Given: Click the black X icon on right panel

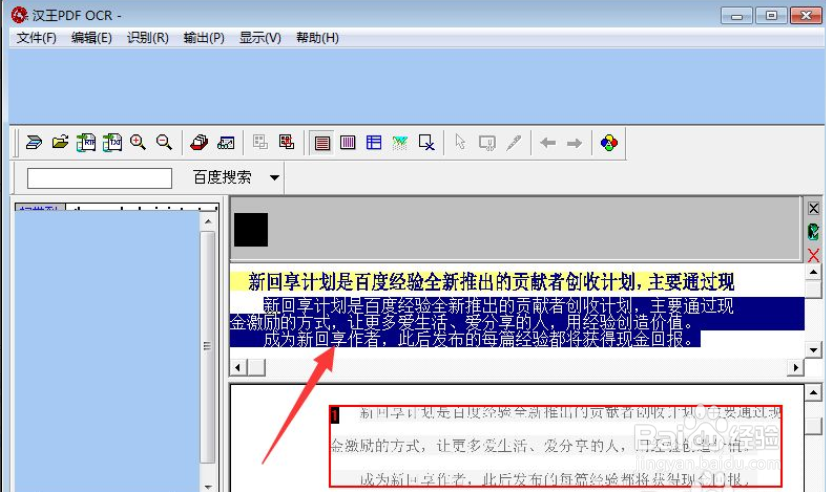Looking at the screenshot, I should [x=813, y=208].
